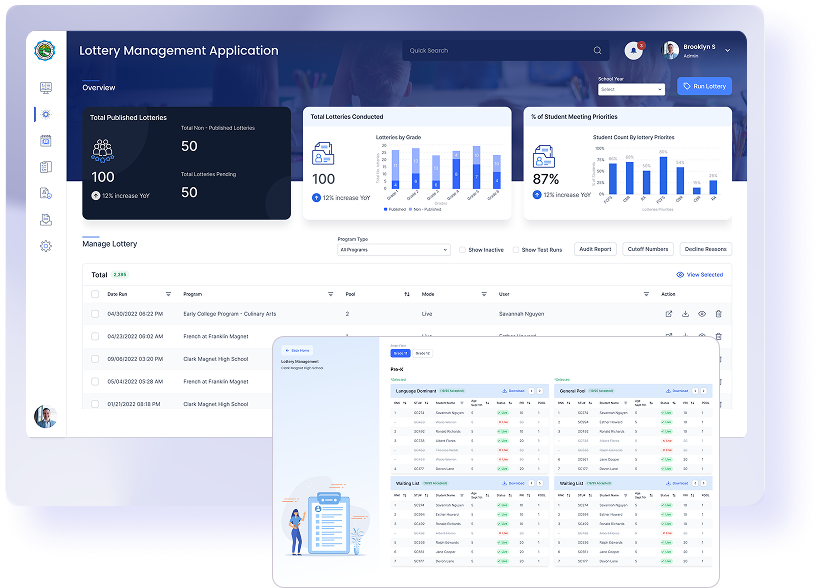Sort by the Pool column header arrows
820x588 pixels.
click(x=407, y=294)
